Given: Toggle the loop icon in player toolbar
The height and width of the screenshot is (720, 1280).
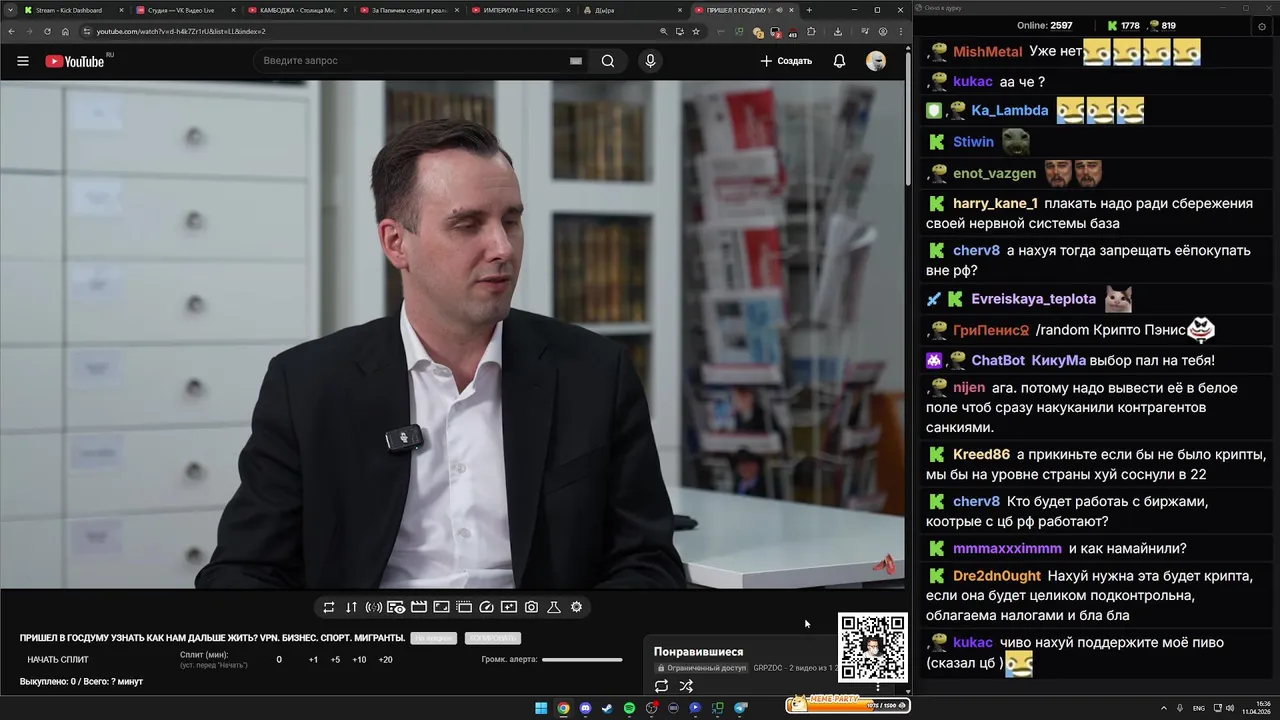Looking at the screenshot, I should pos(329,607).
